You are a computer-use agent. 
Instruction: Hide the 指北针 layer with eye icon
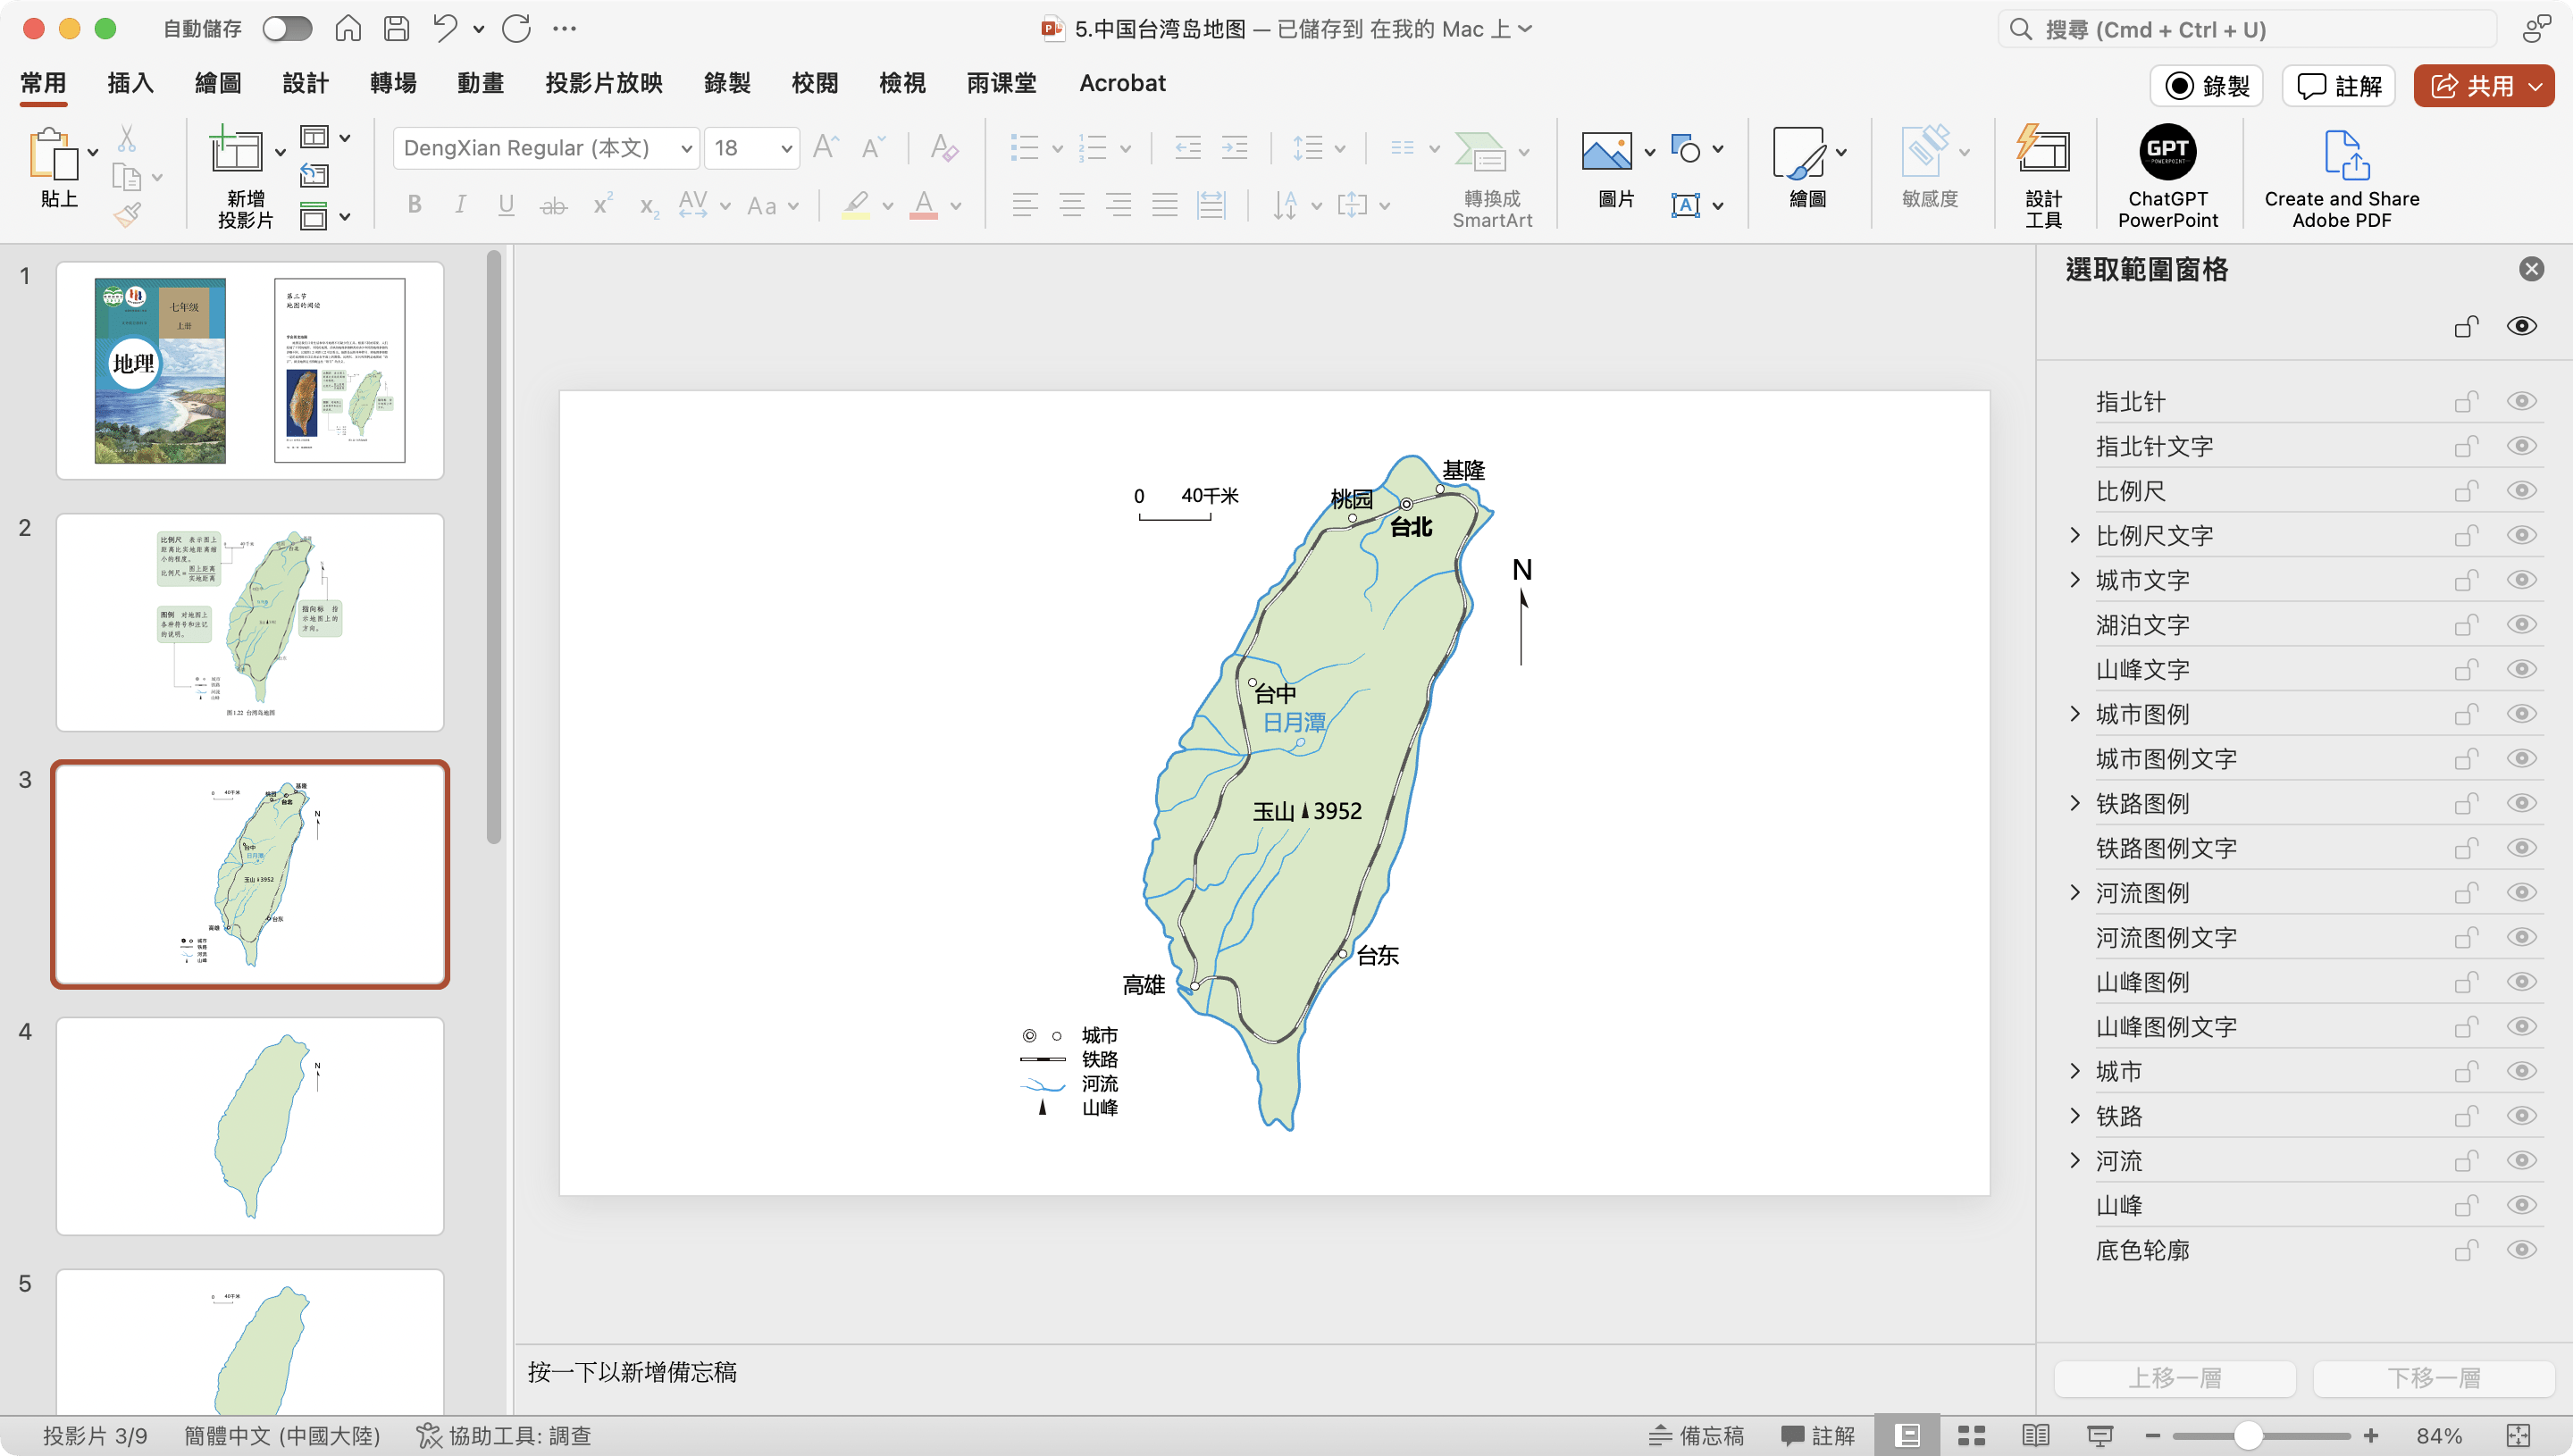(2521, 401)
